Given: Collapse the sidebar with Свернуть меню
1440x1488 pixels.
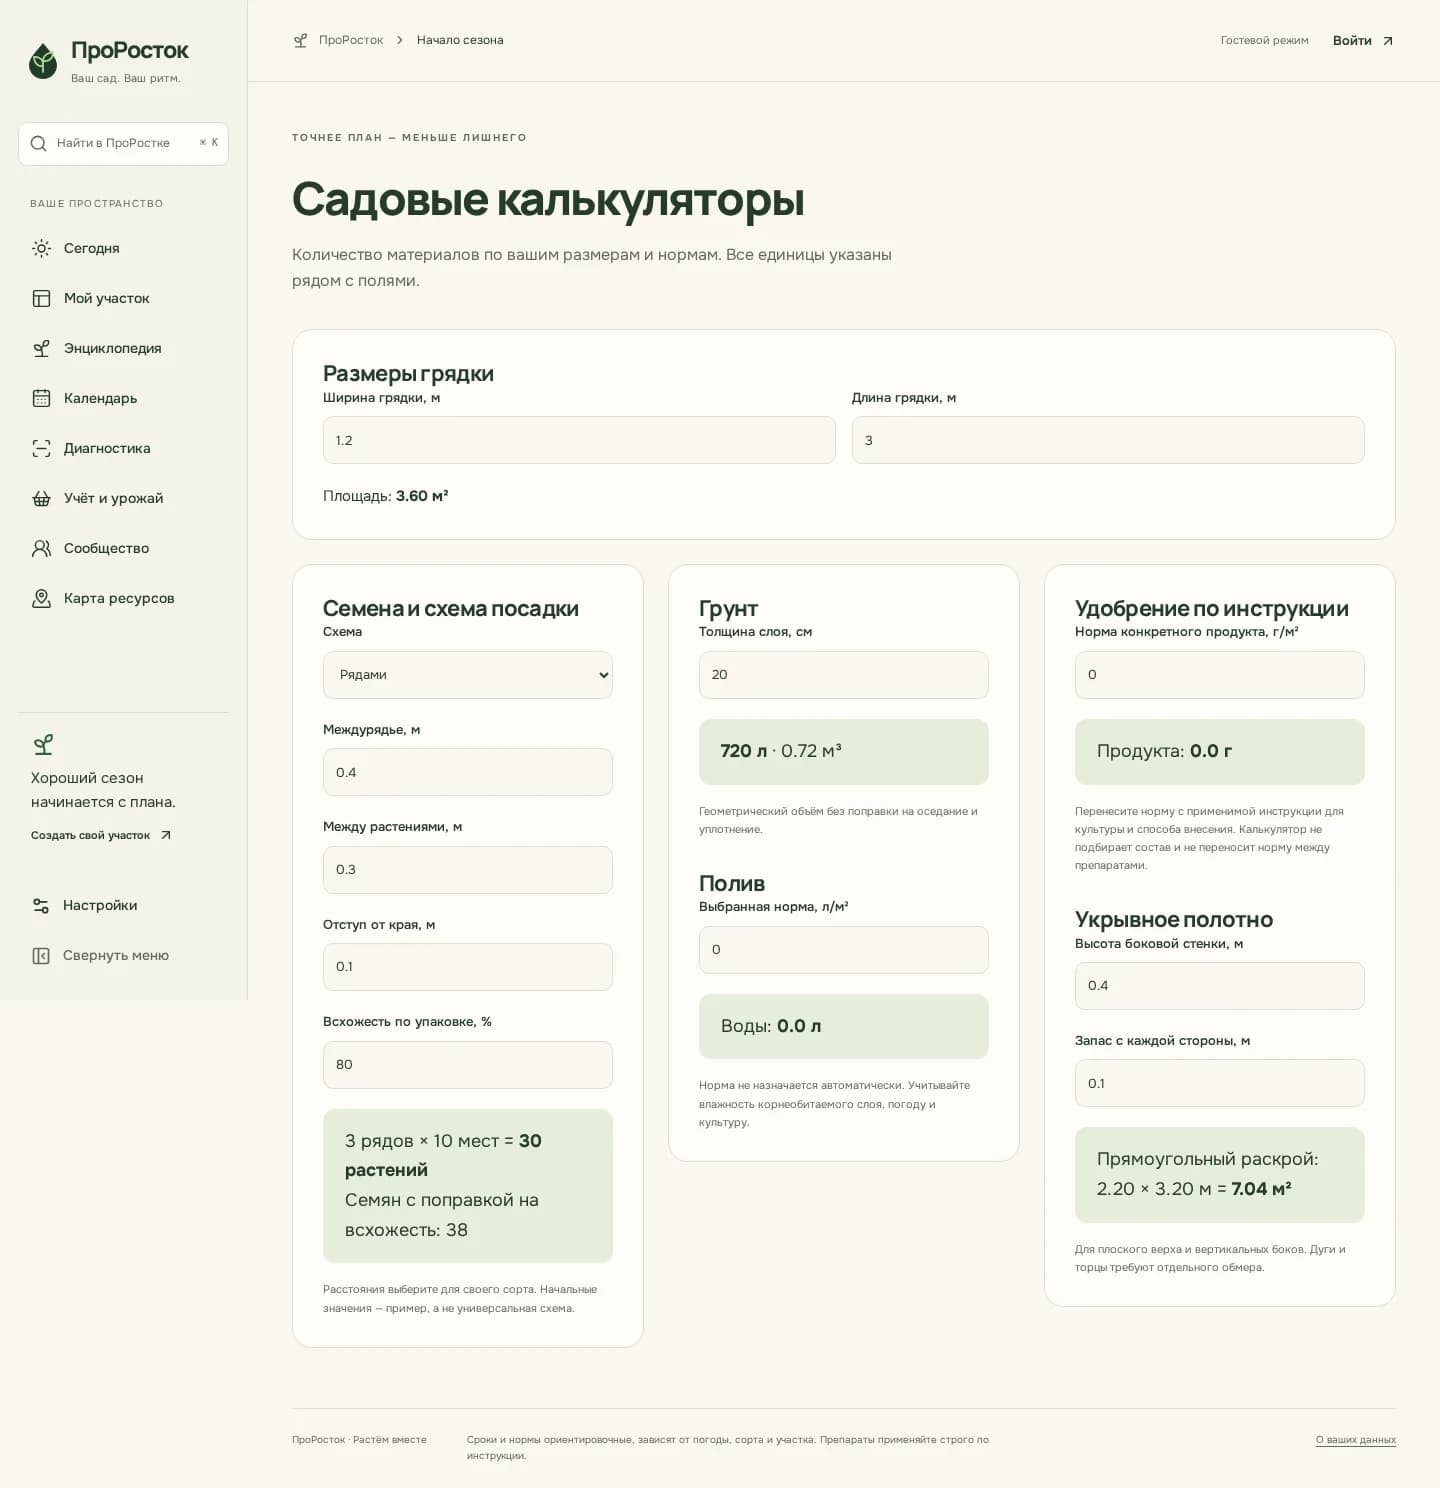Looking at the screenshot, I should pos(123,955).
